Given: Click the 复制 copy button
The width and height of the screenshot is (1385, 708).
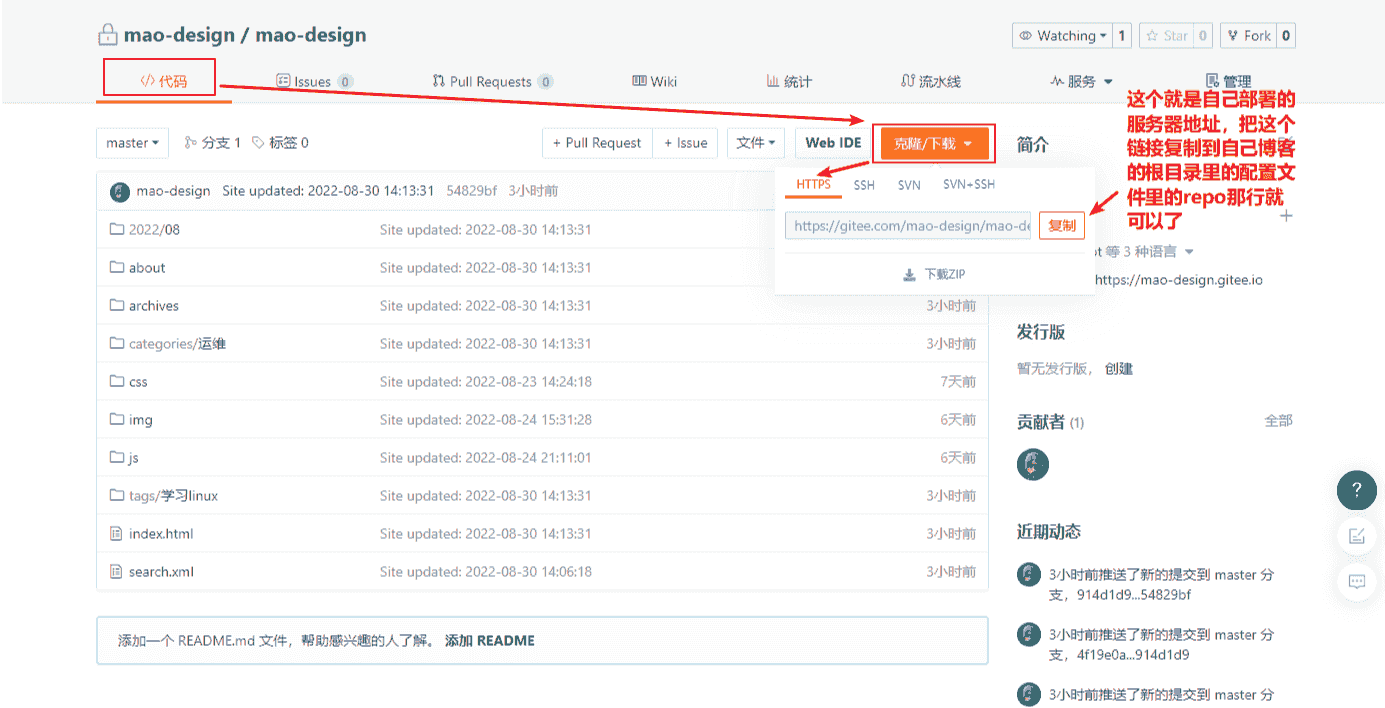Looking at the screenshot, I should pyautogui.click(x=1061, y=226).
